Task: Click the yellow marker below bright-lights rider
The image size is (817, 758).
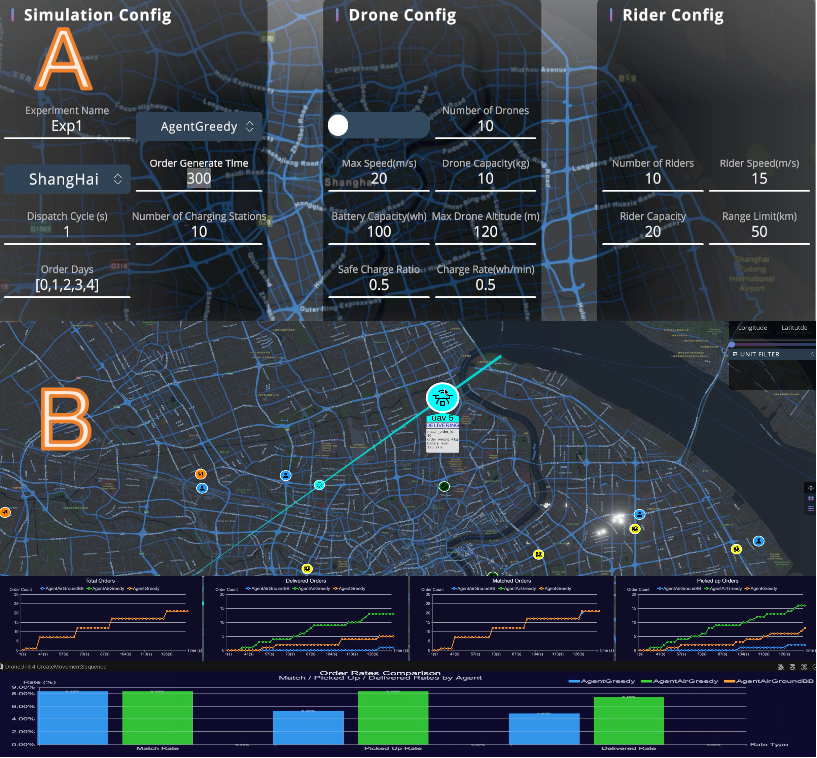Action: [635, 529]
